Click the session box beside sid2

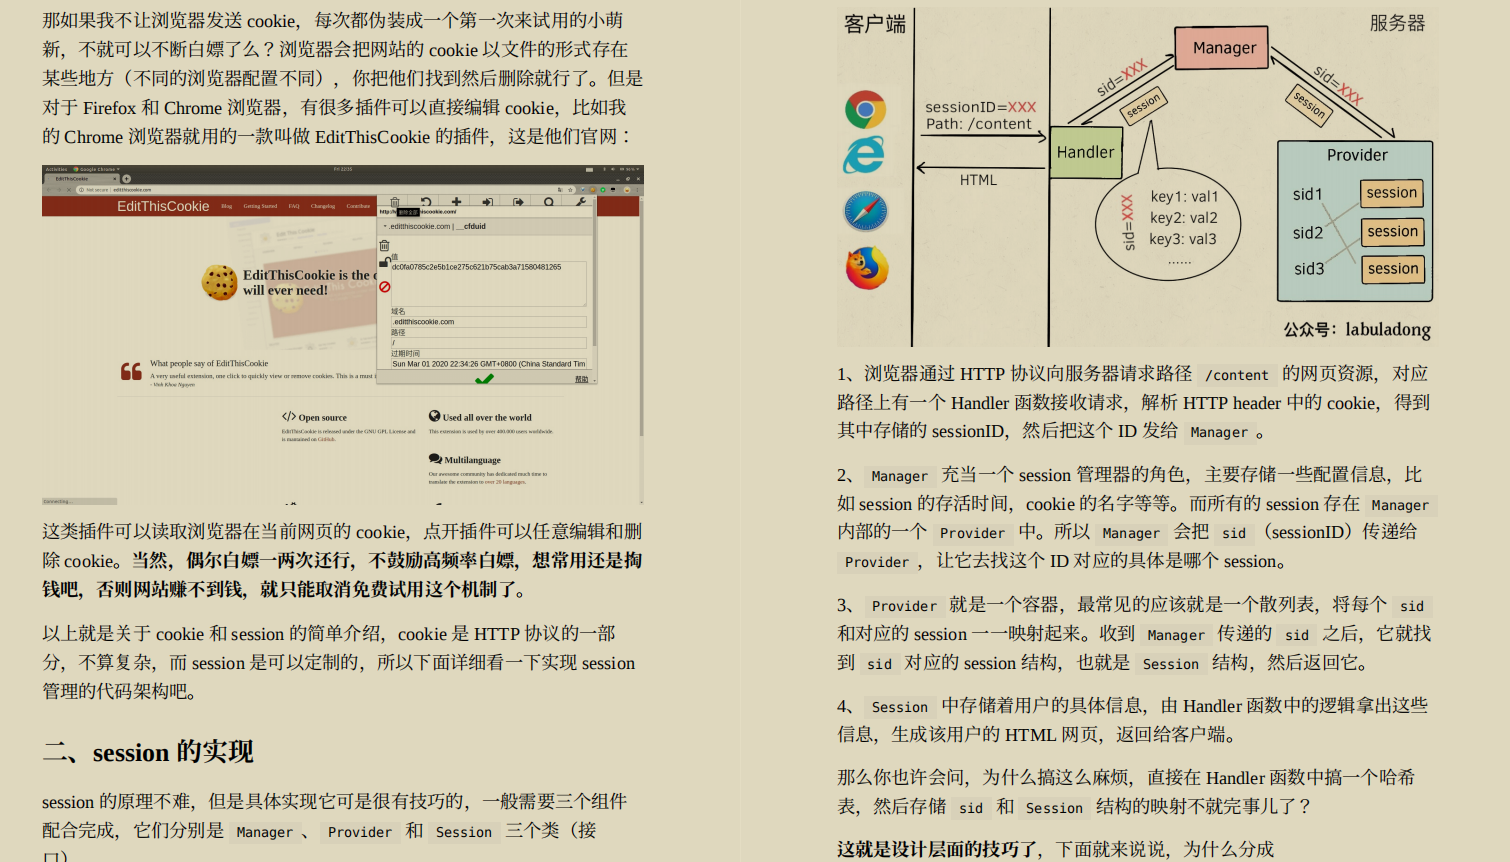click(1392, 232)
